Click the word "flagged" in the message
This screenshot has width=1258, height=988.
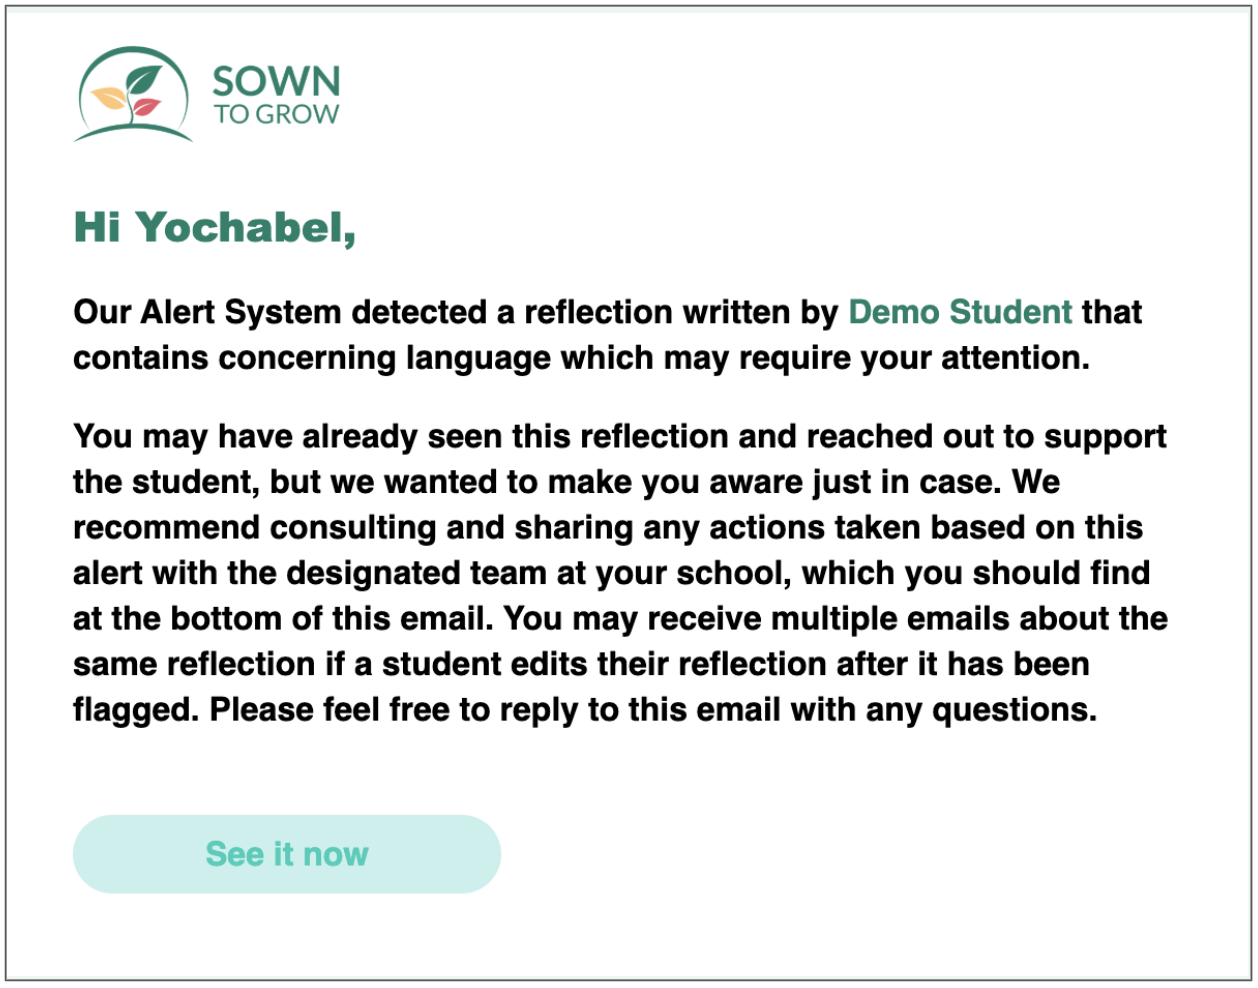135,709
